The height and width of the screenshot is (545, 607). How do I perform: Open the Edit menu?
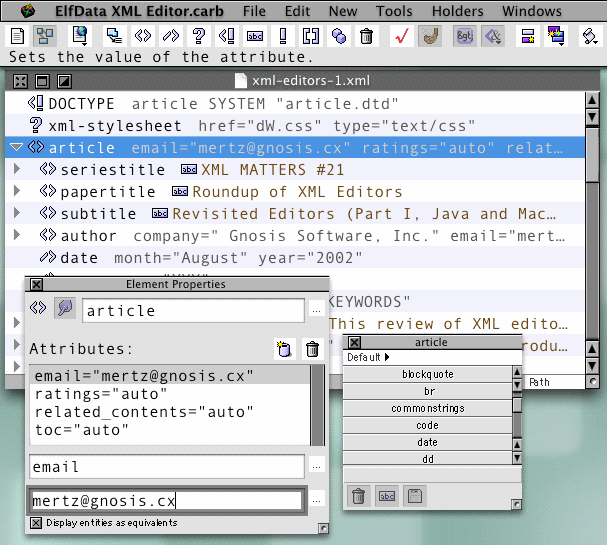[297, 11]
